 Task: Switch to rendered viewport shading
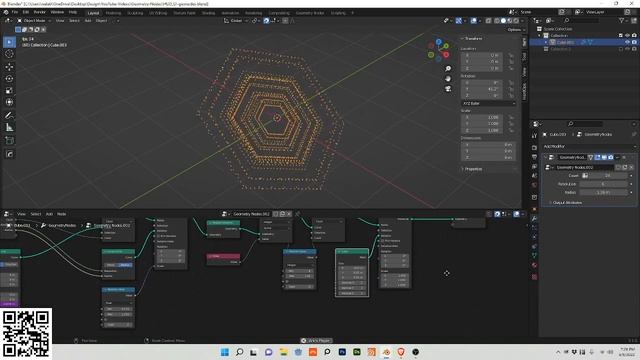(x=516, y=20)
